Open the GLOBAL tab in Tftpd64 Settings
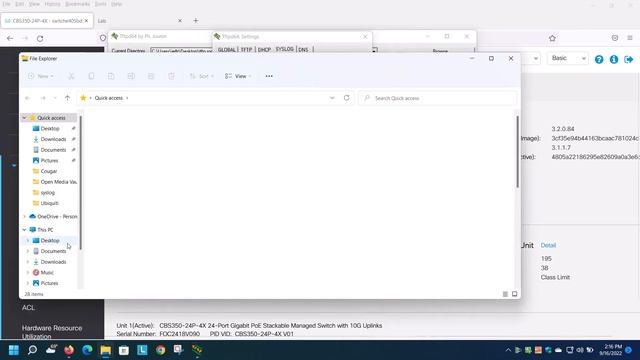Screen dimensions: 640x360 (x=227, y=49)
